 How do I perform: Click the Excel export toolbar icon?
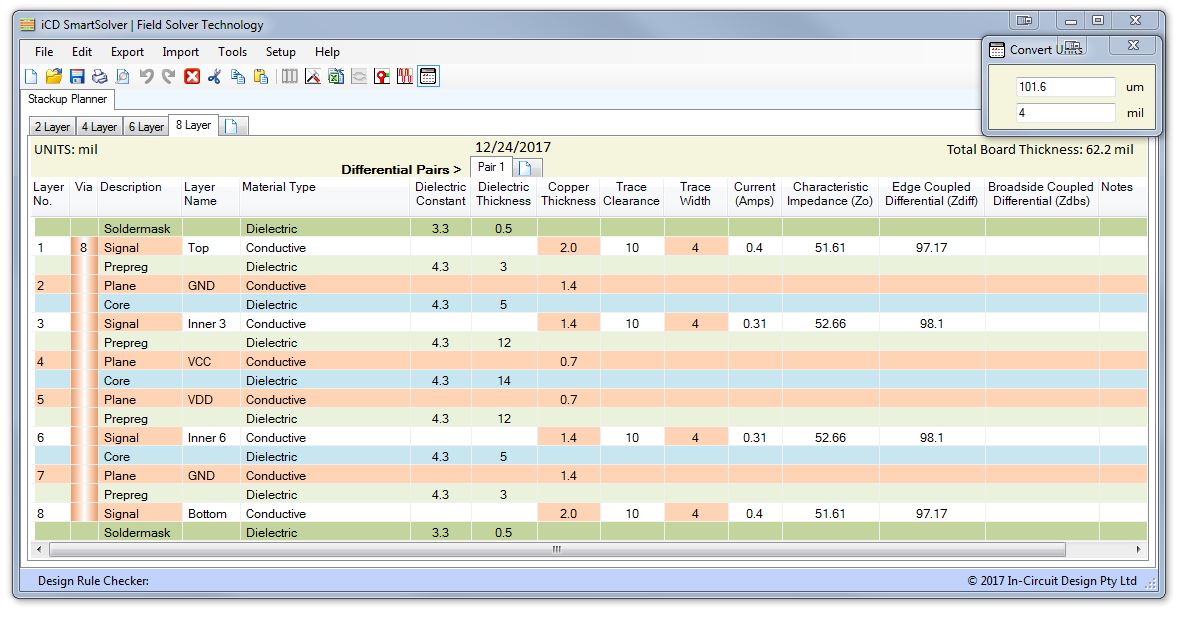335,76
